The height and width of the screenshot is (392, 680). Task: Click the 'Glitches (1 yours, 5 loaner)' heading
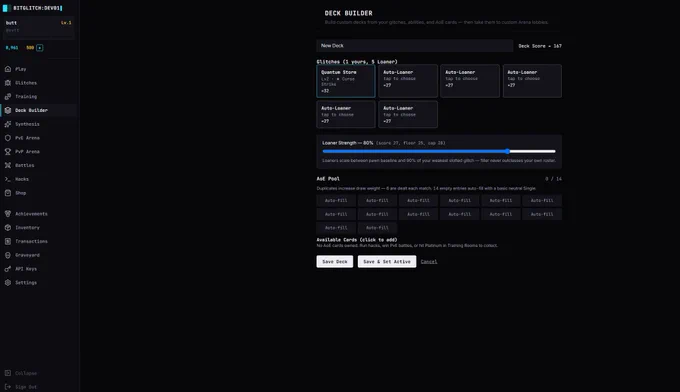pos(357,62)
